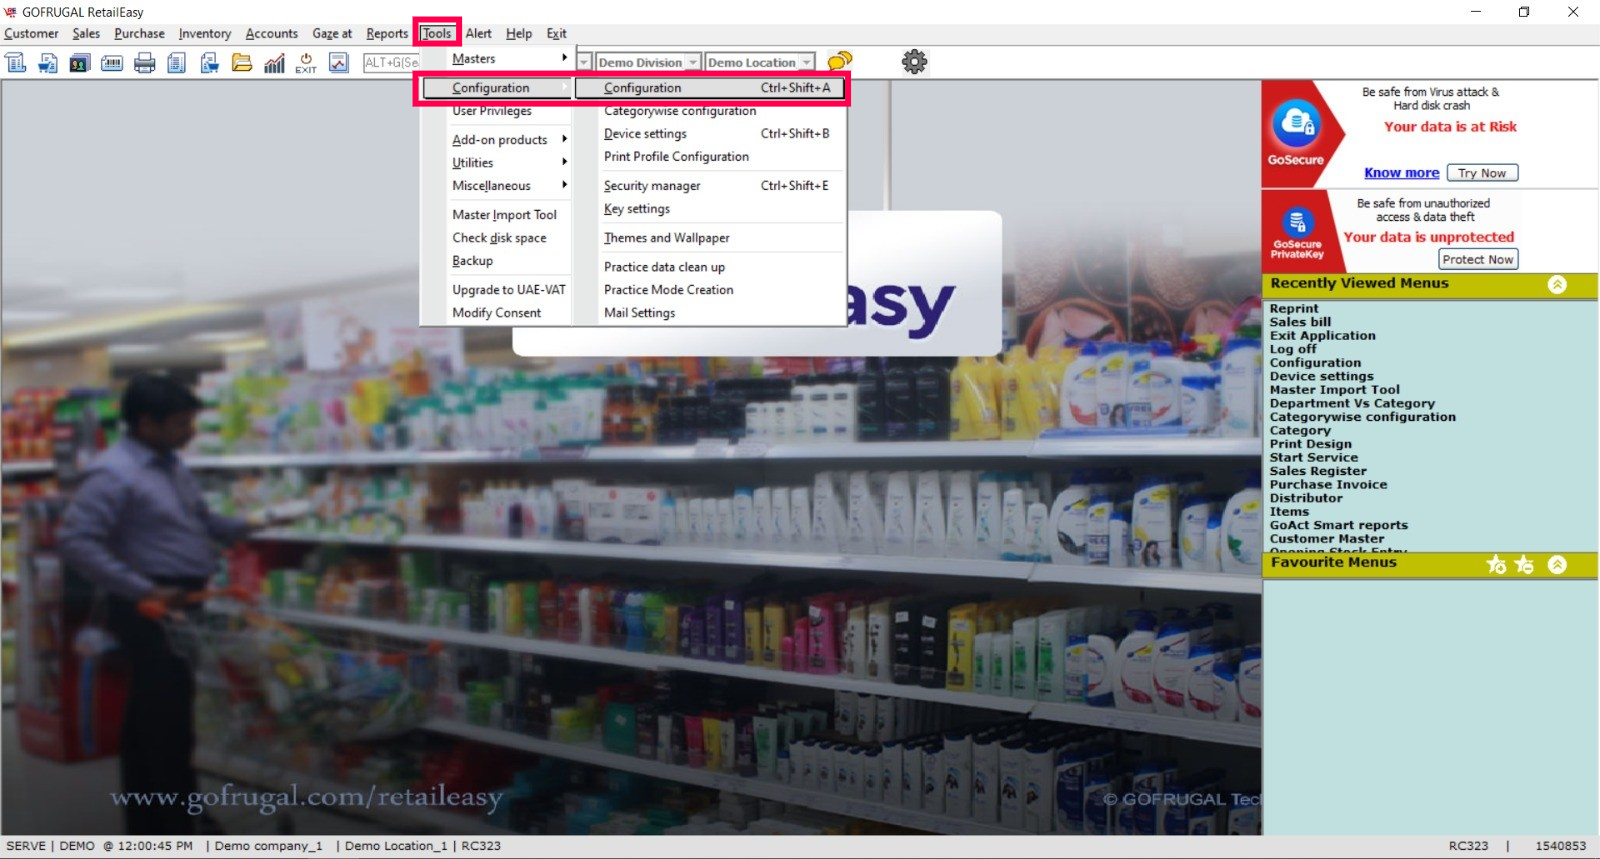Open Sales bill from recently viewed

coord(1300,322)
